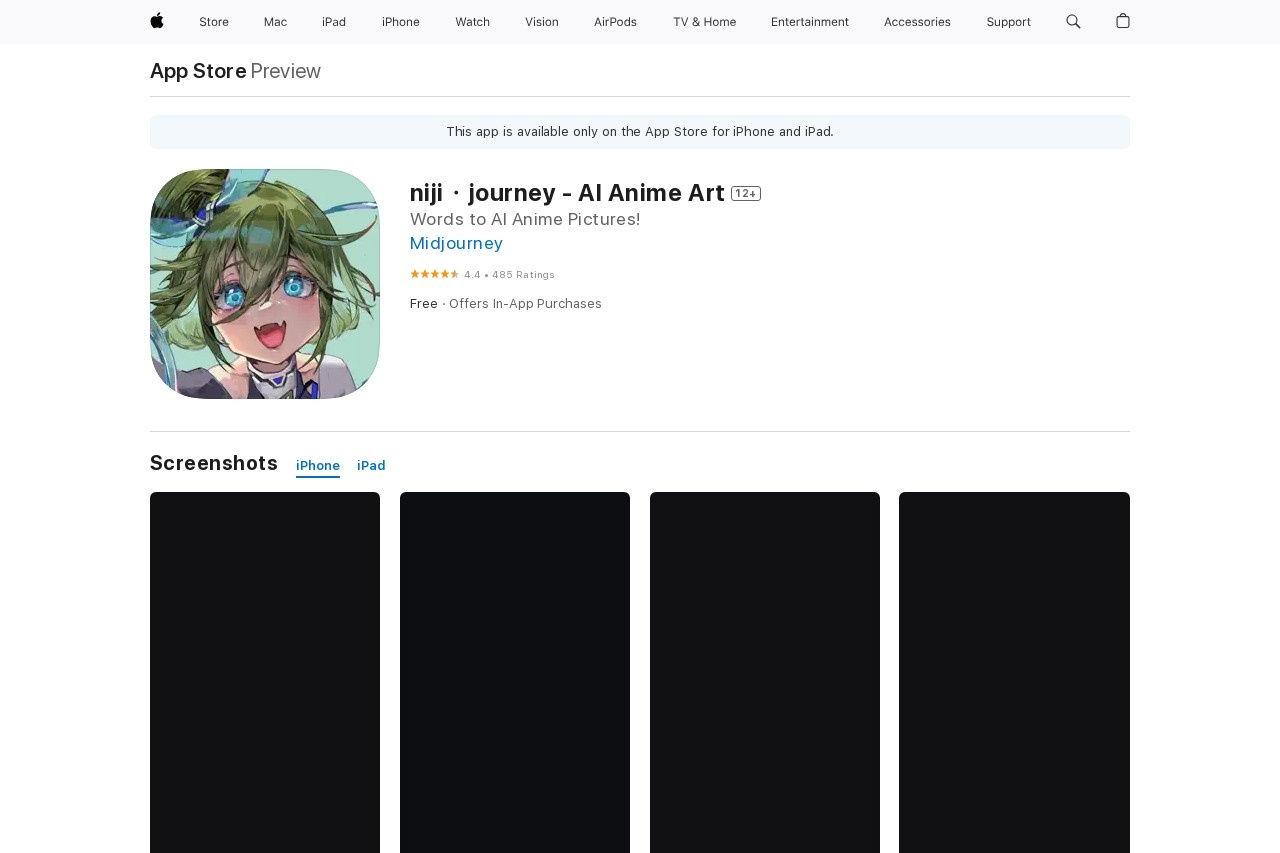Switch to the iPad screenshots tab
This screenshot has height=853, width=1280.
click(x=371, y=466)
